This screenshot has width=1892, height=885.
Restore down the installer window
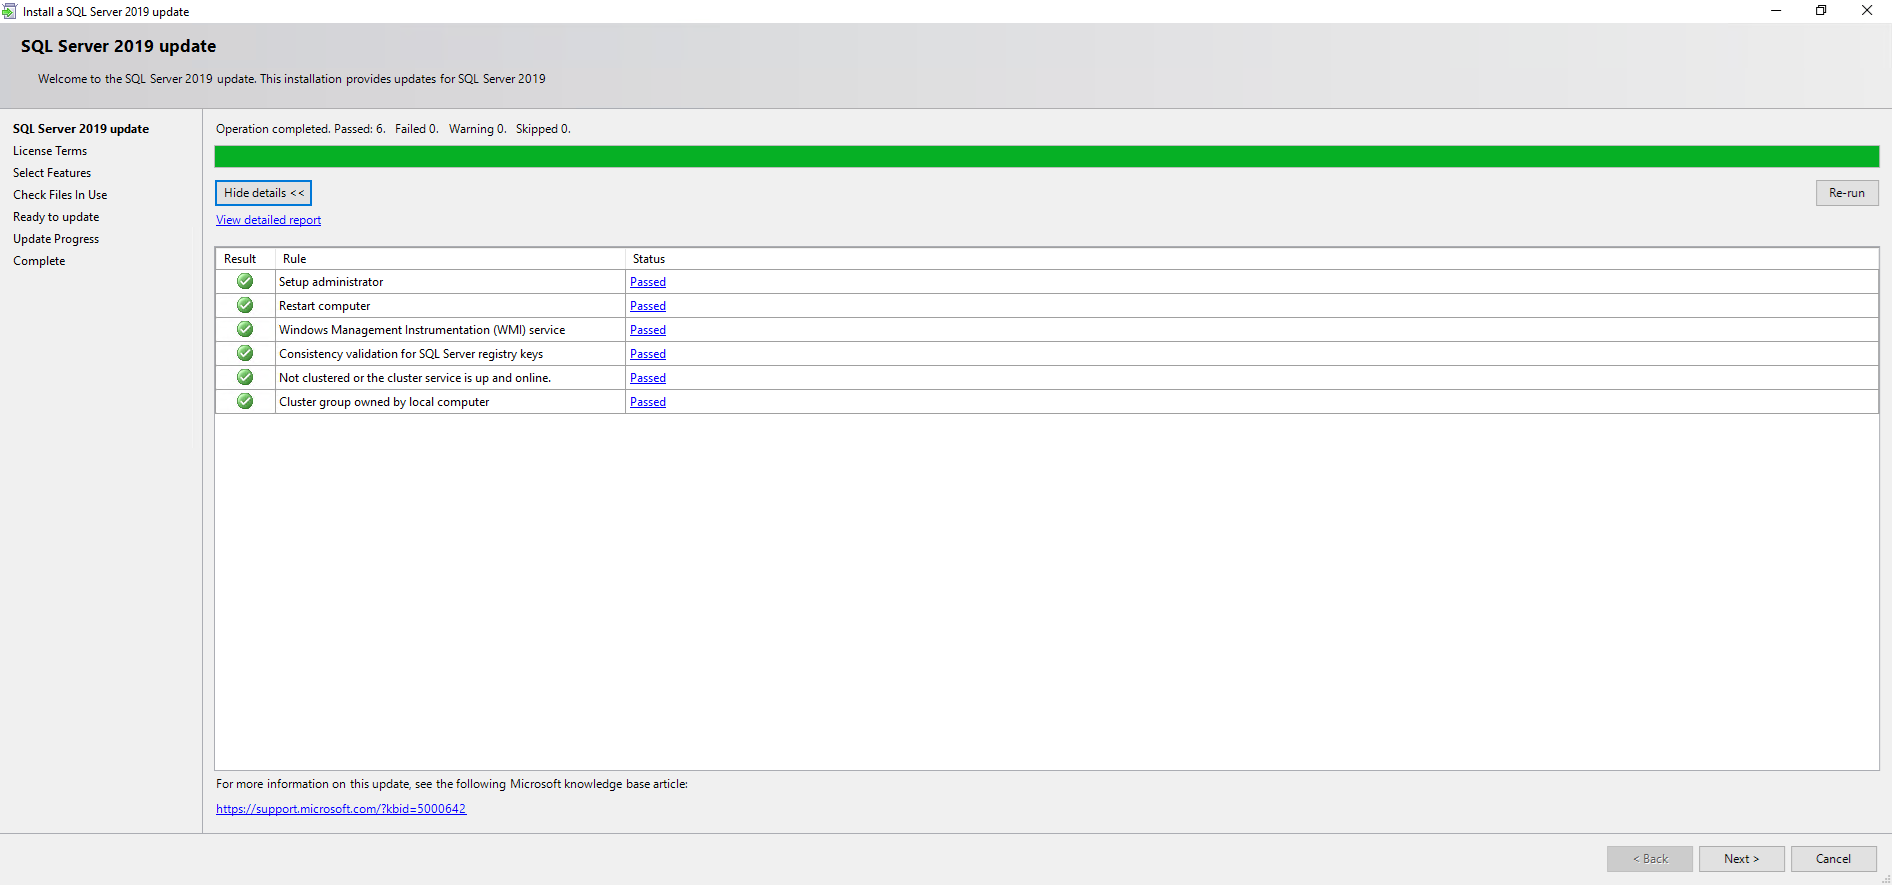(x=1821, y=11)
